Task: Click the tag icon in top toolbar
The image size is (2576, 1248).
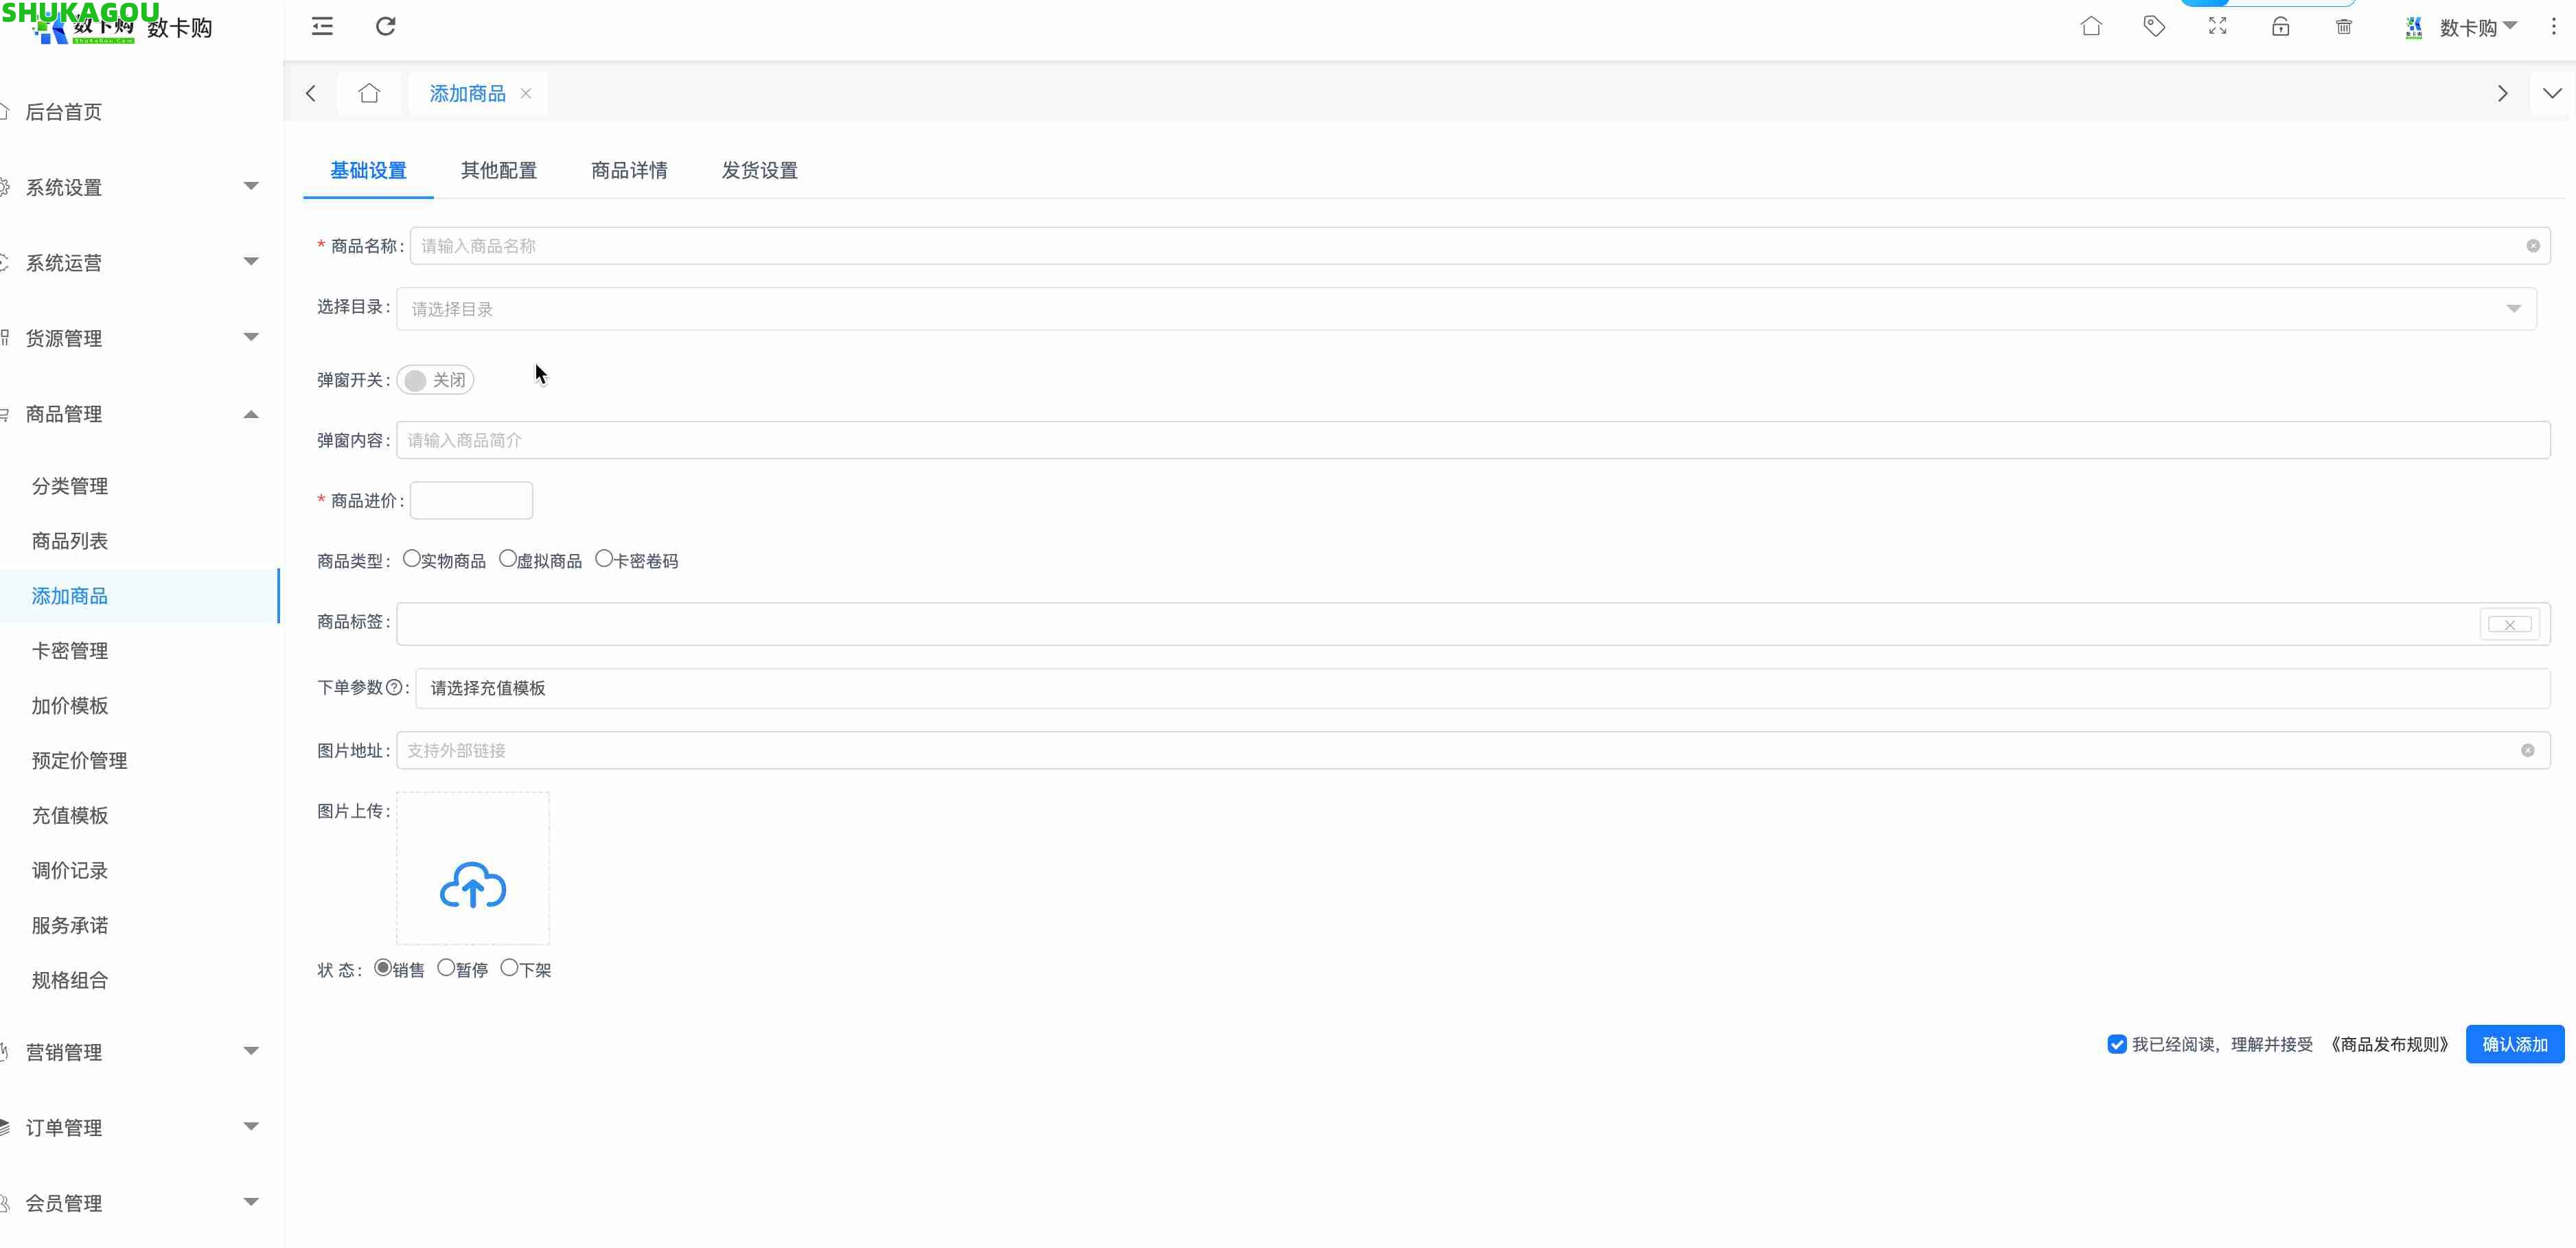Action: (2153, 26)
